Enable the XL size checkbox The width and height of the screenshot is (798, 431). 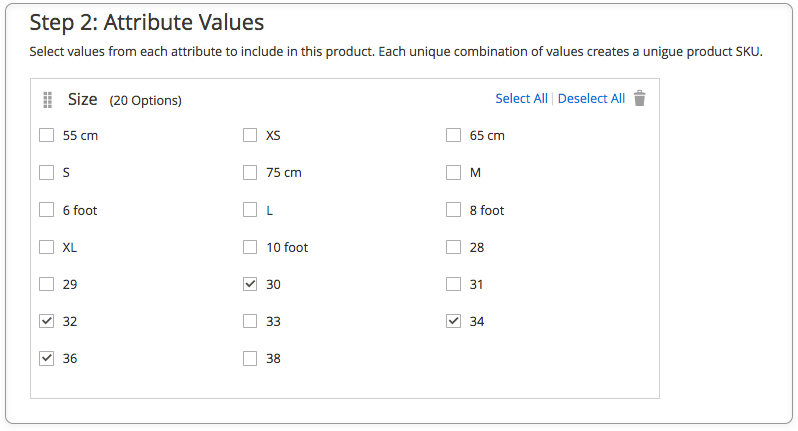[x=46, y=247]
